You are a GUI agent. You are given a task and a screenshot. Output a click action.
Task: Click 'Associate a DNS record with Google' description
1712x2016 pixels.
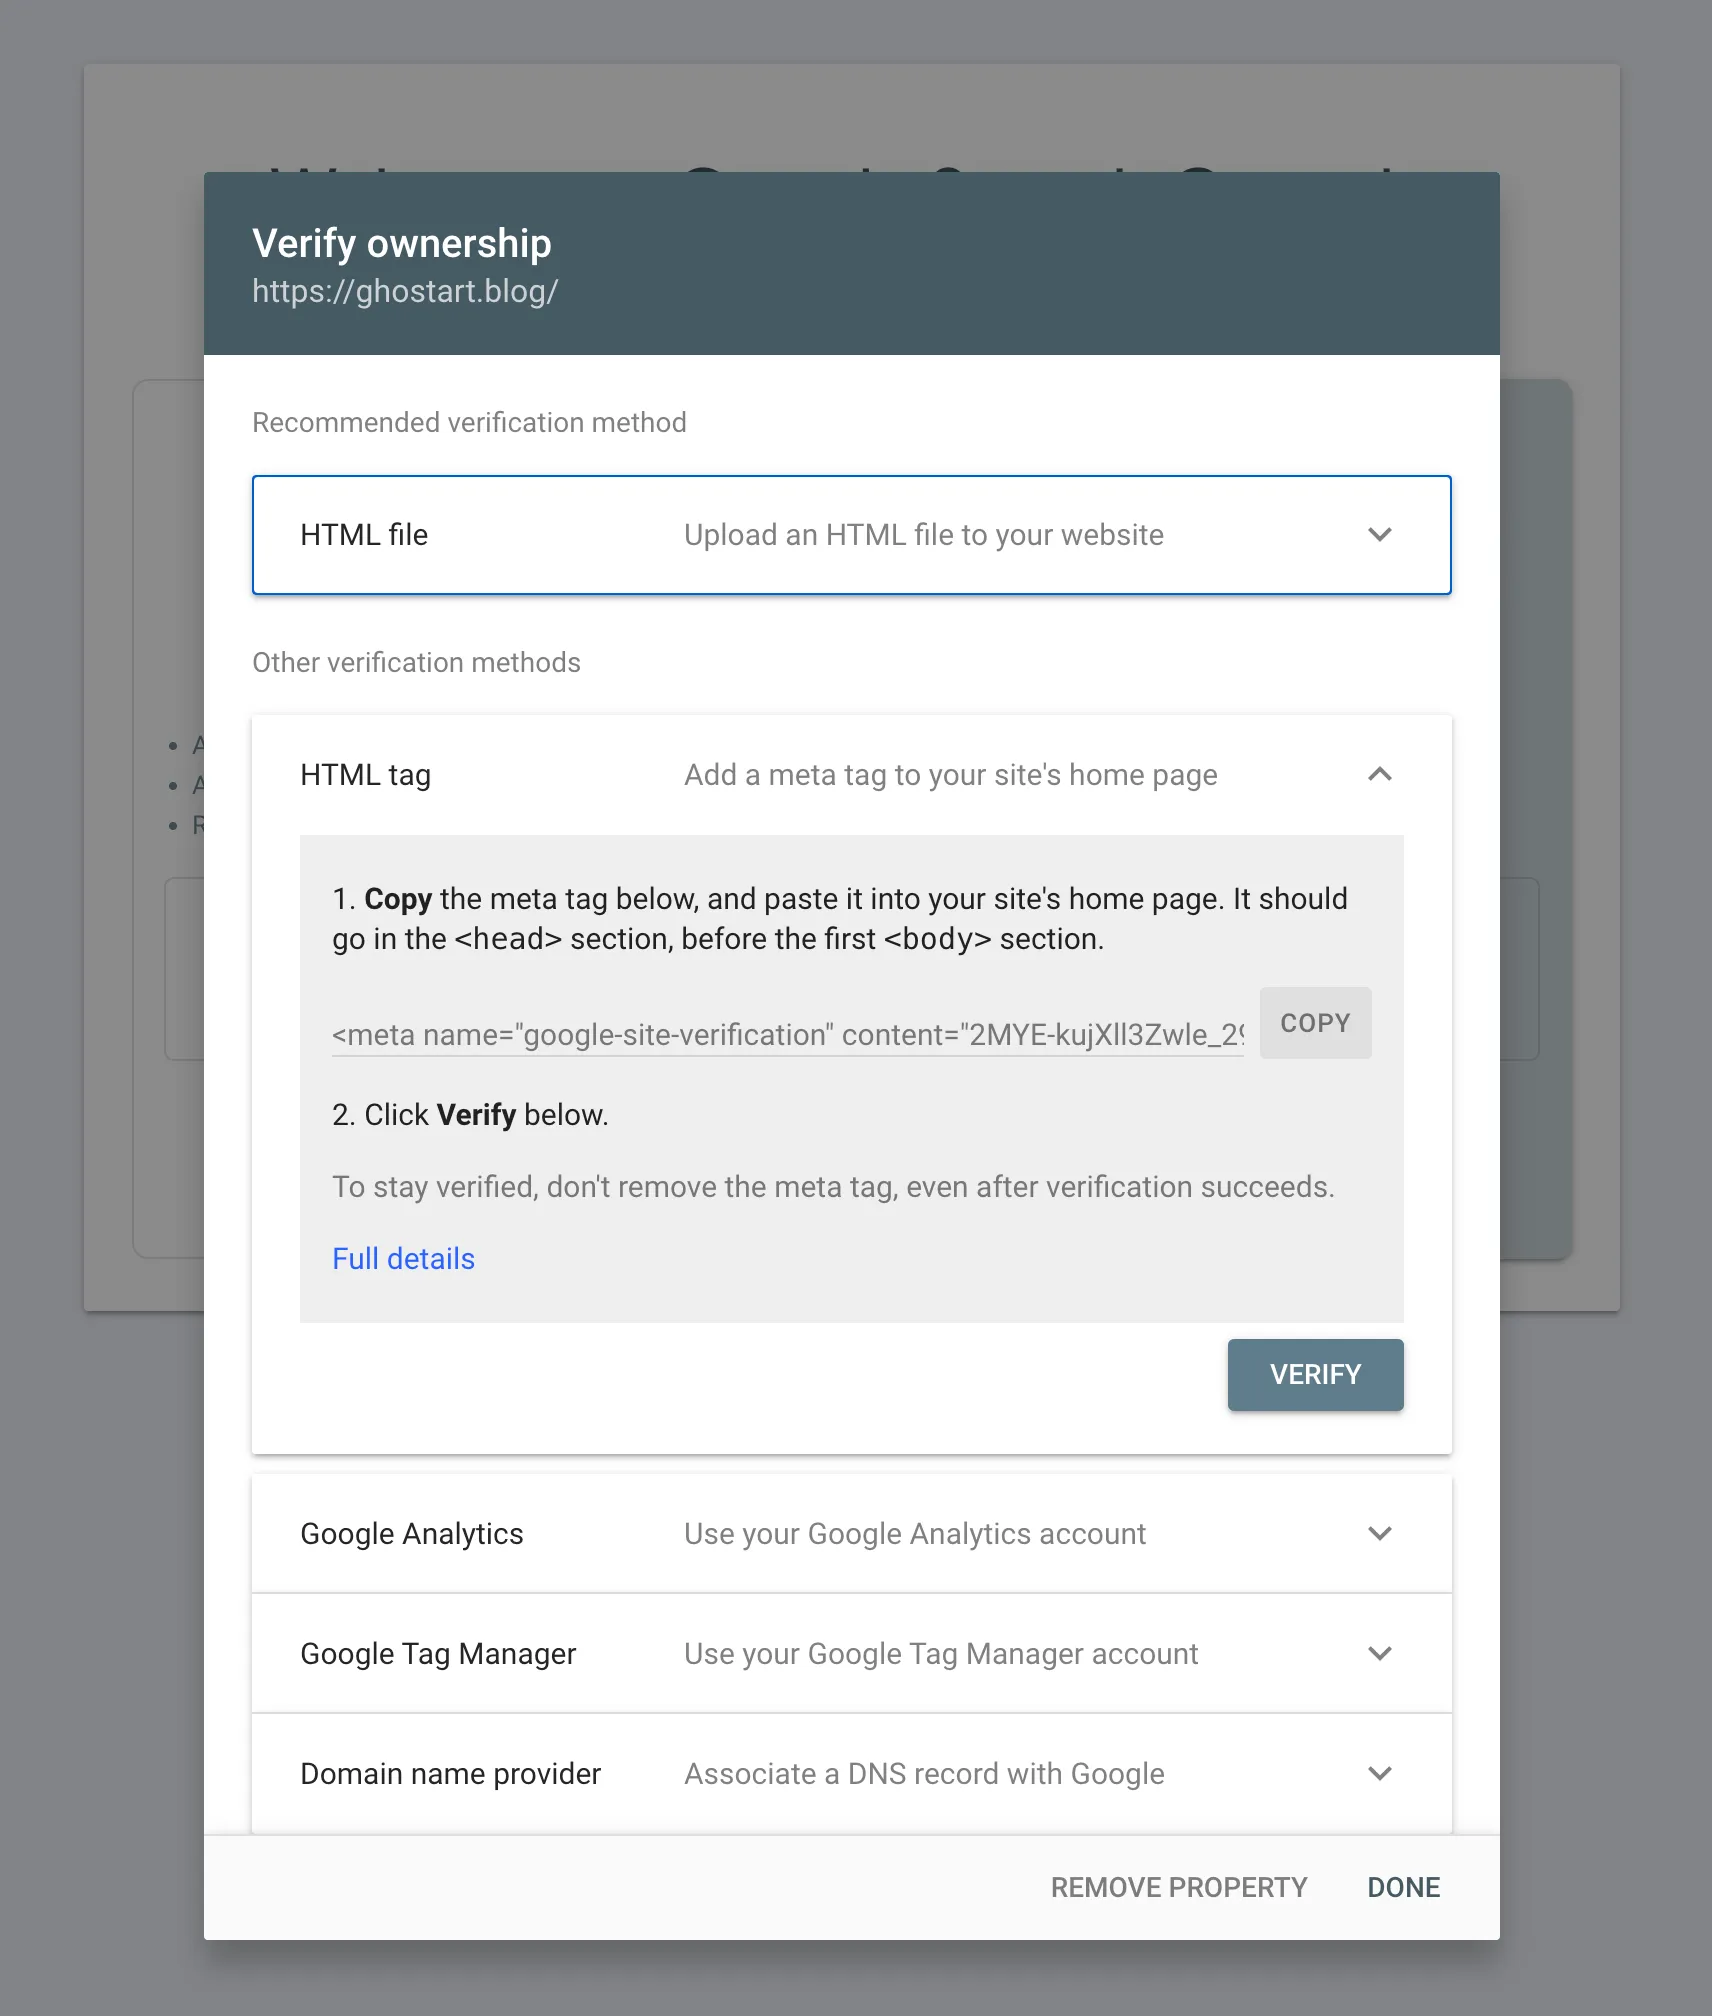[x=924, y=1774]
